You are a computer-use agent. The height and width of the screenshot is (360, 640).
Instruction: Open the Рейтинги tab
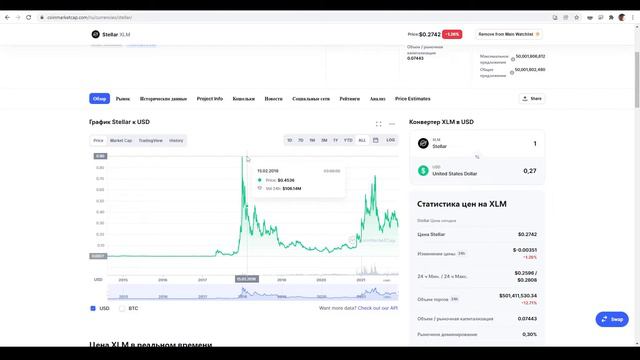(x=350, y=99)
